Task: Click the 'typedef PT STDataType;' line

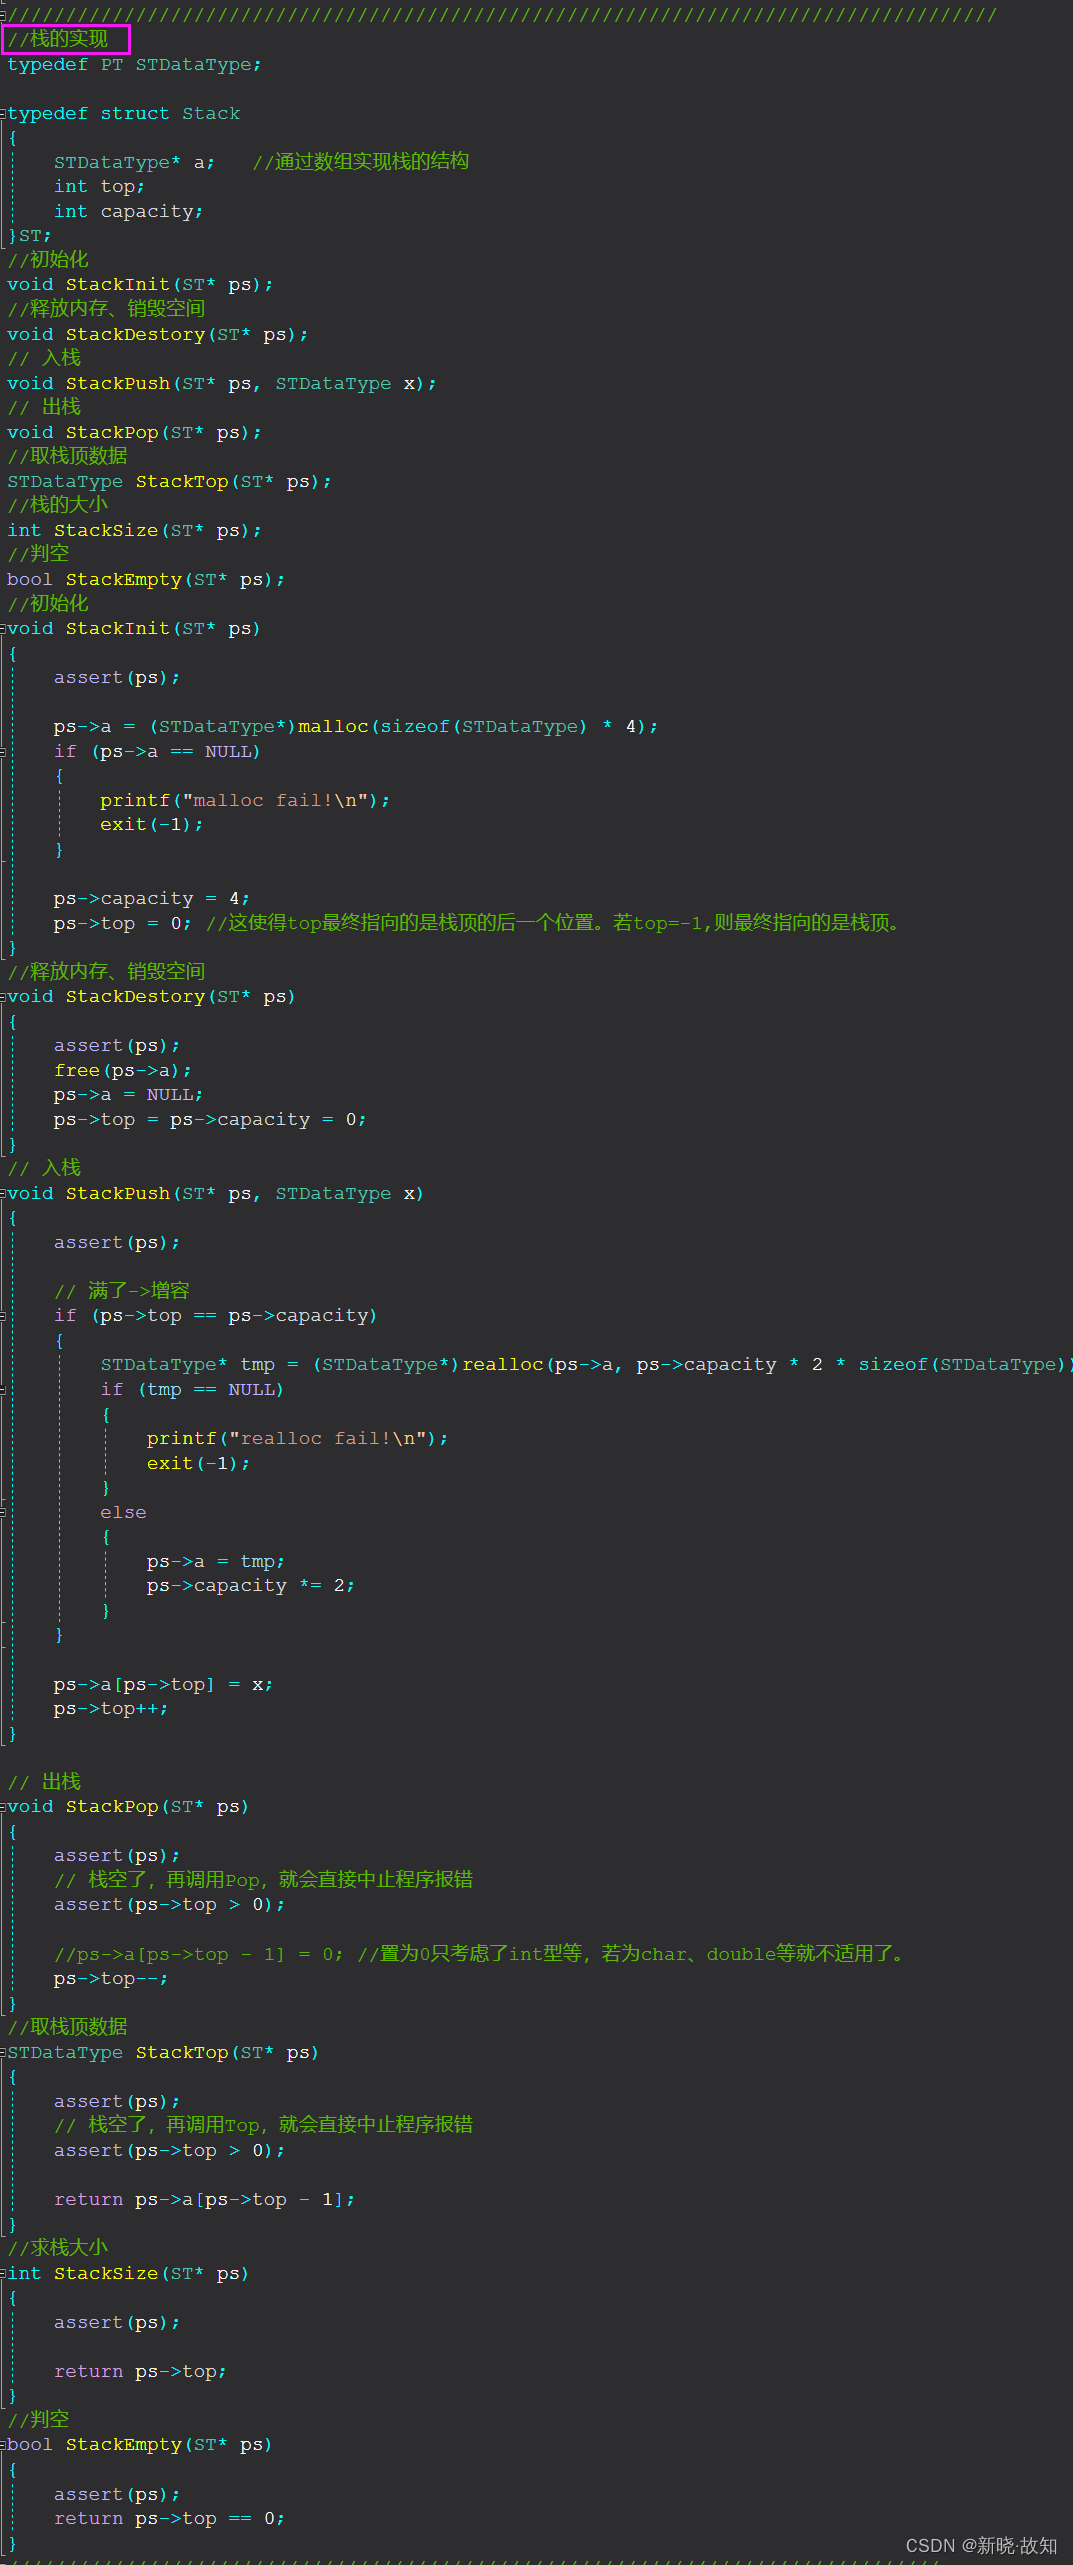Action: [134, 65]
